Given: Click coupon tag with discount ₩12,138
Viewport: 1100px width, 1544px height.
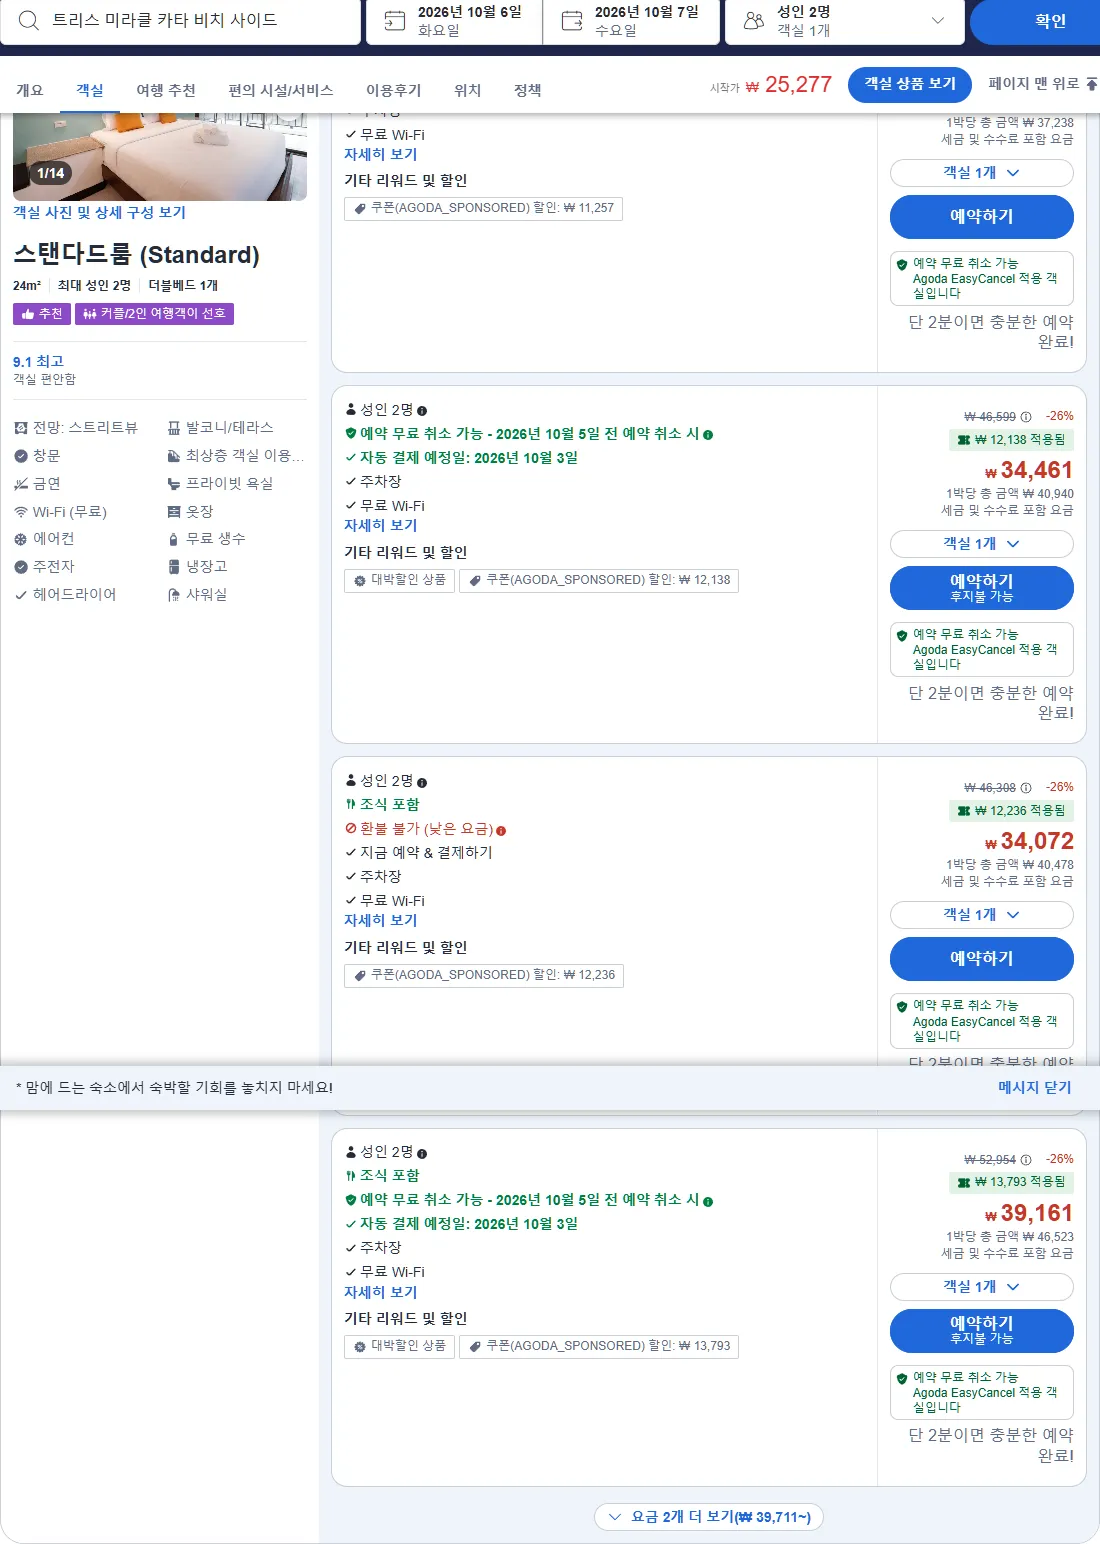Looking at the screenshot, I should click(x=599, y=580).
